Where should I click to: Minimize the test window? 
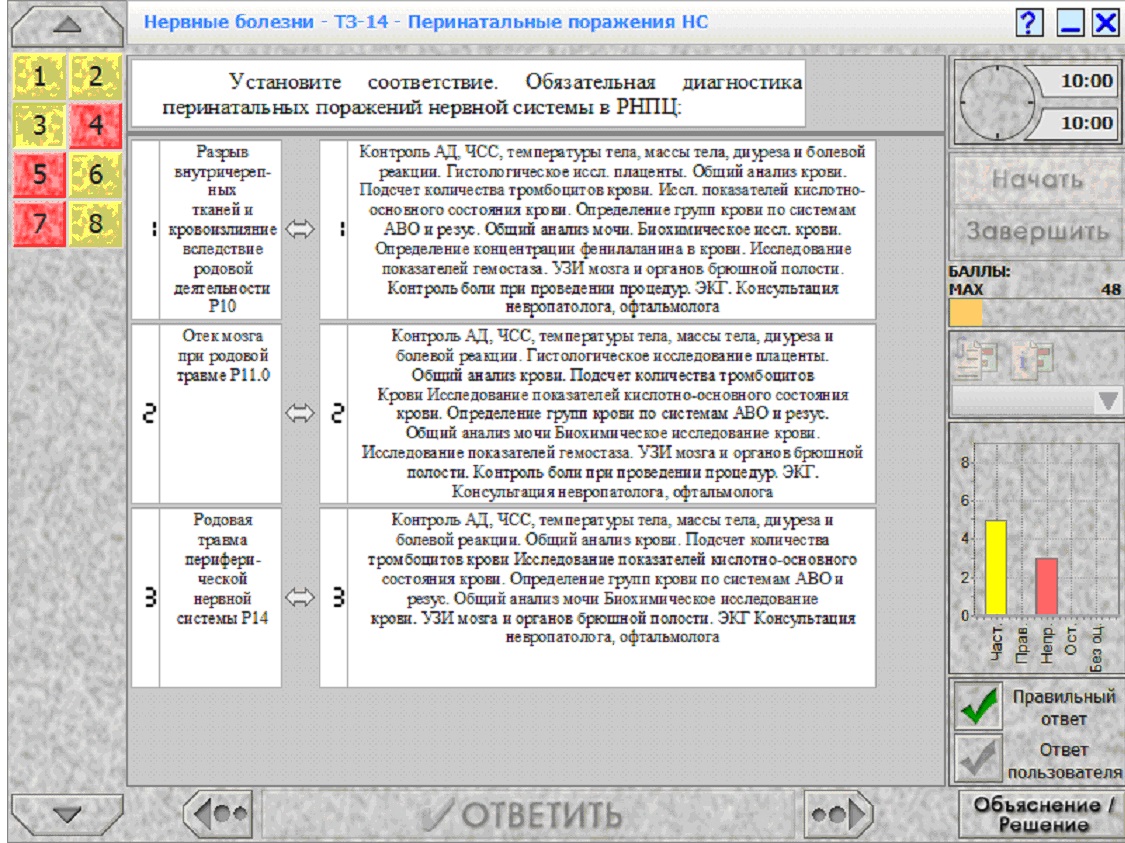(1070, 22)
